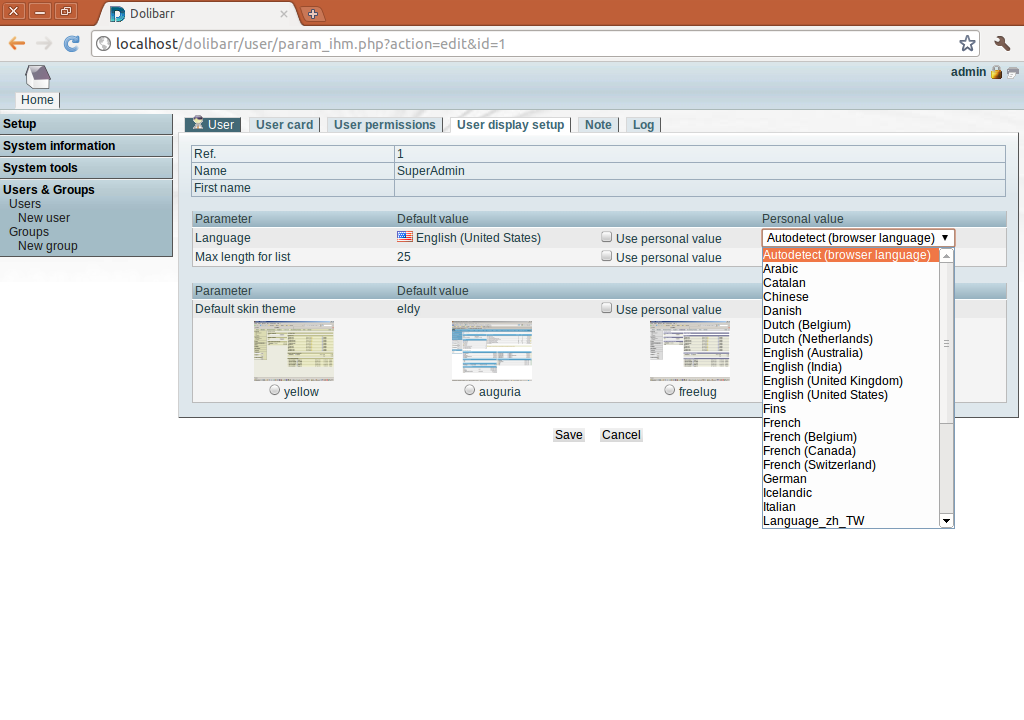Select the freelug theme radio button

coord(669,390)
